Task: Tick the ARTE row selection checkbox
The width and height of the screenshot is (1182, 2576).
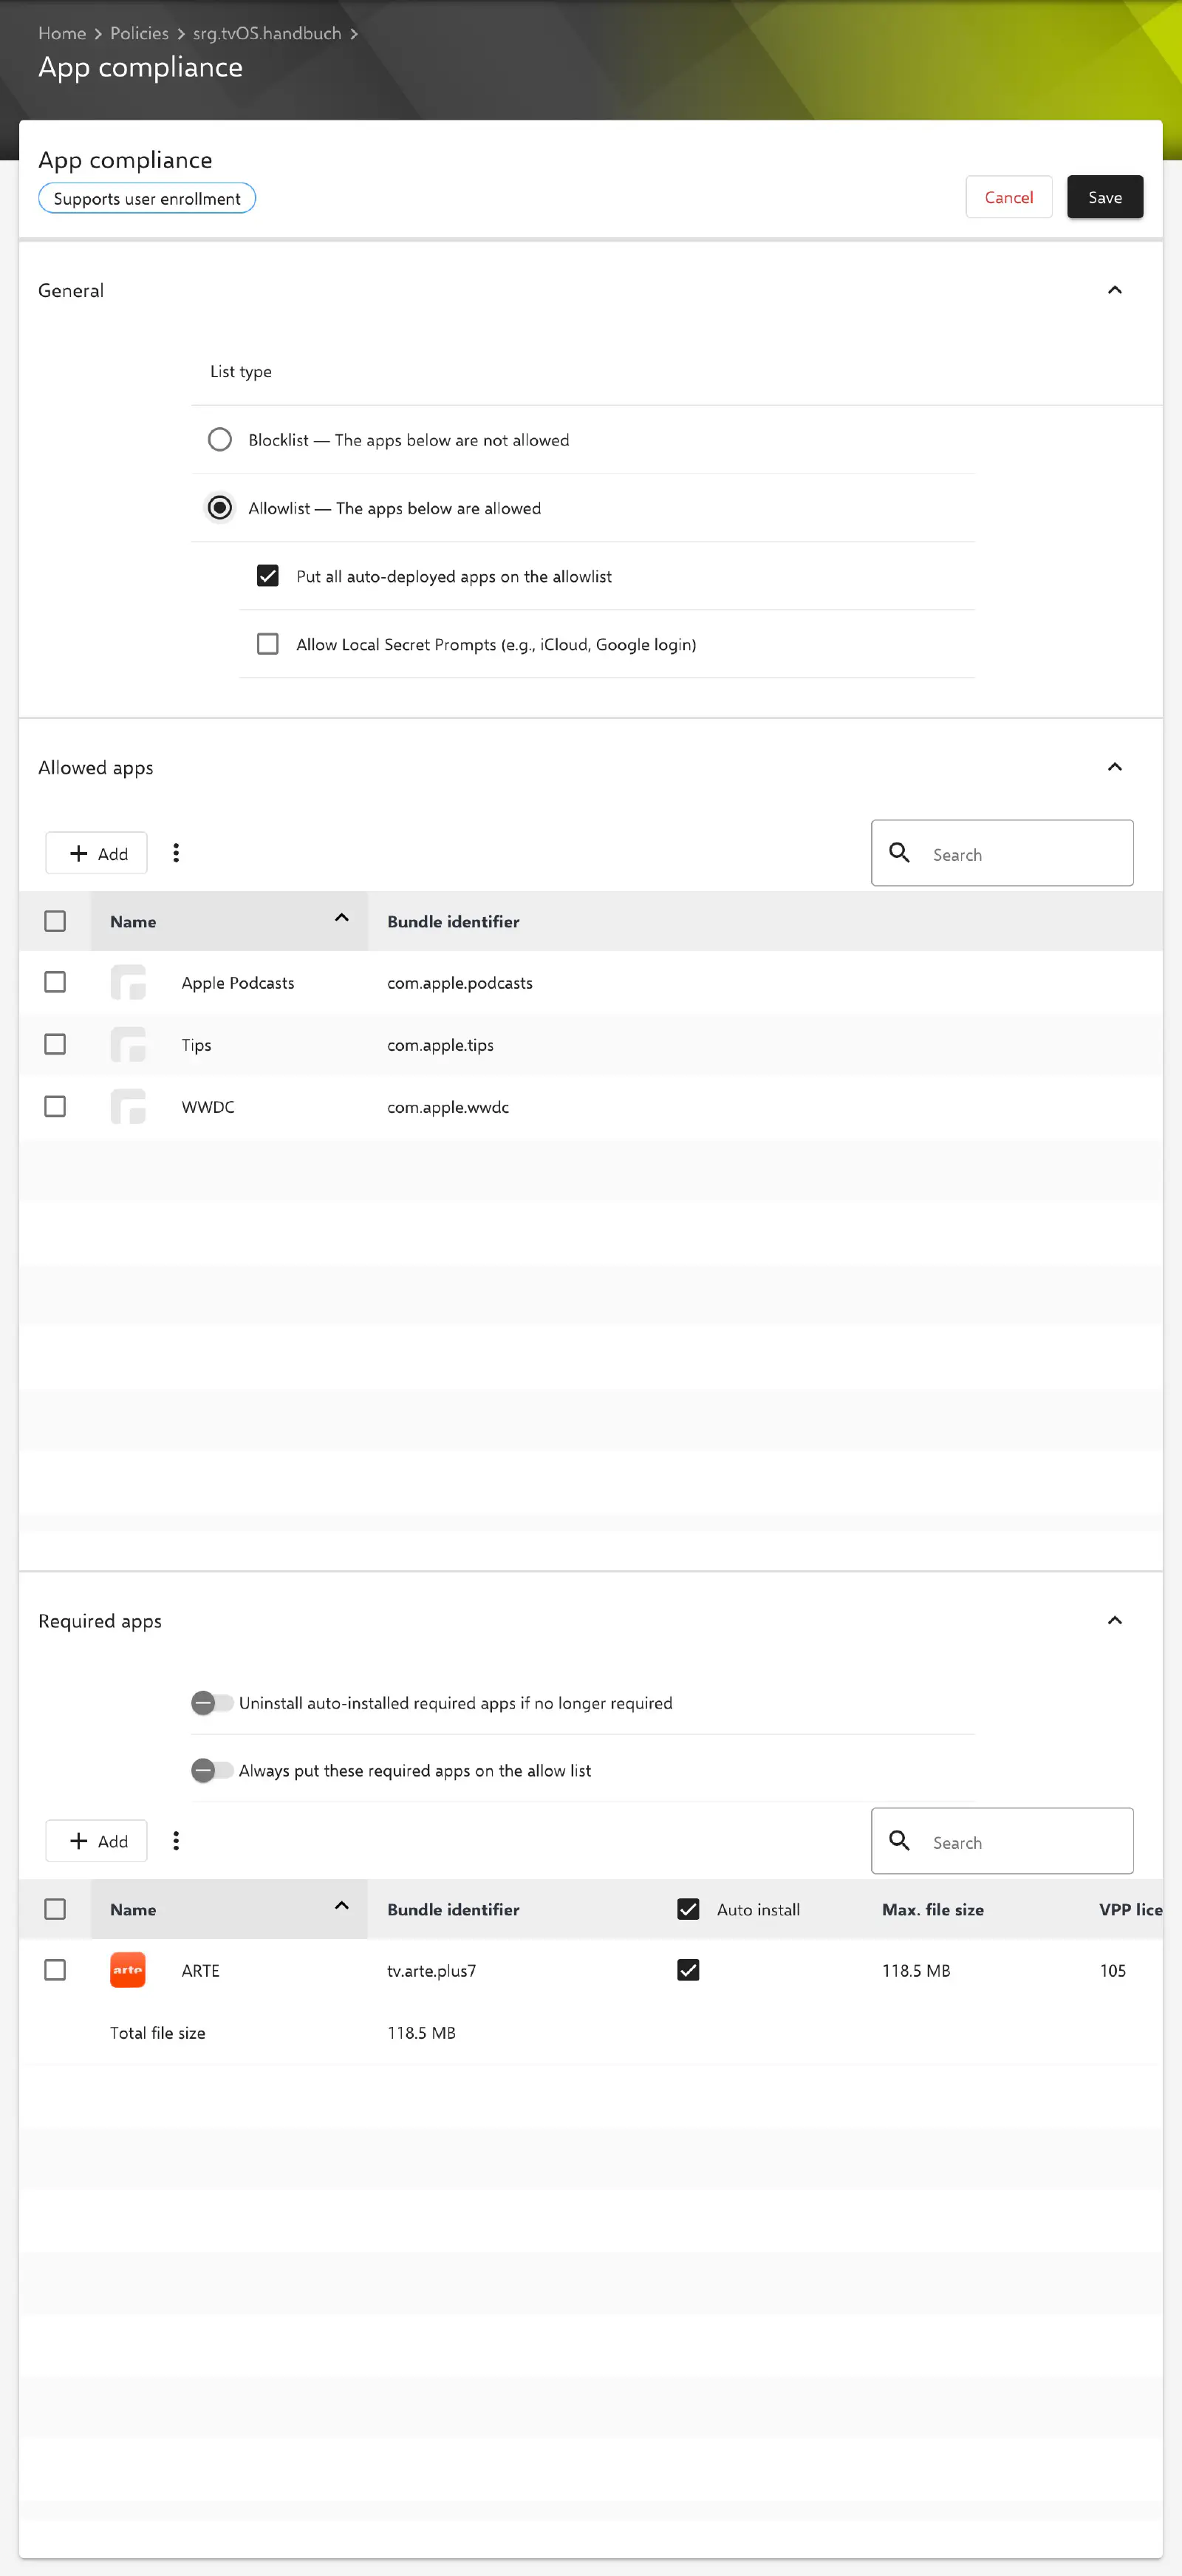Action: click(x=55, y=1970)
